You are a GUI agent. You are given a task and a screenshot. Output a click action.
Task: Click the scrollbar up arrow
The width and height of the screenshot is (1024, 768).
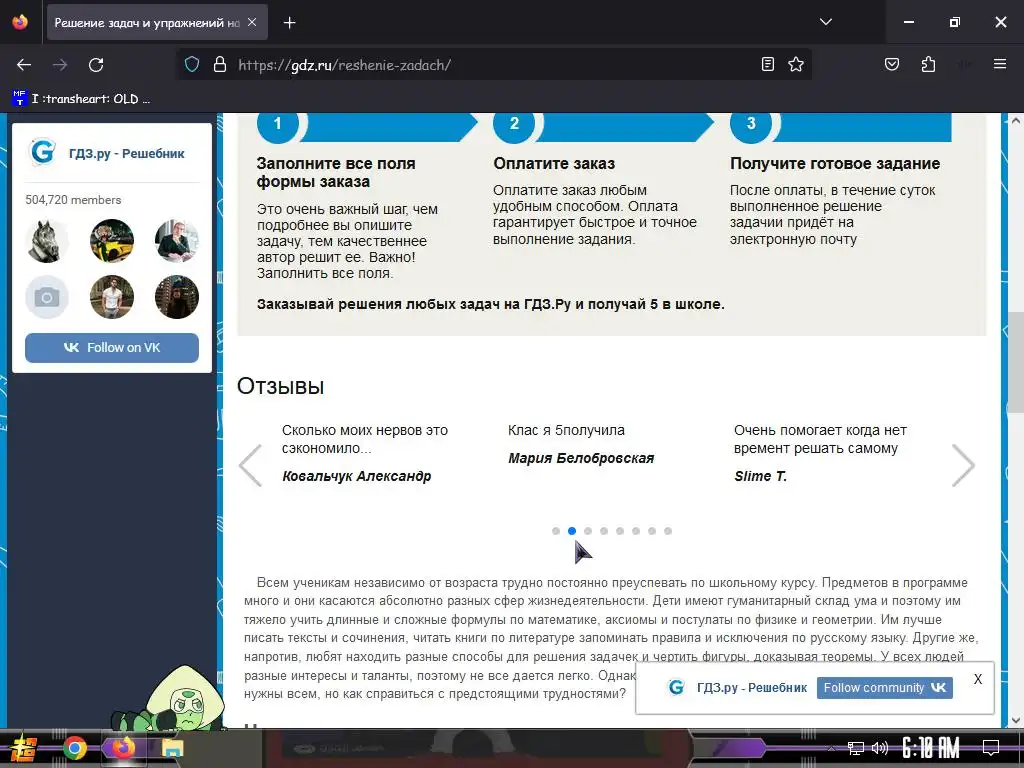point(1016,120)
